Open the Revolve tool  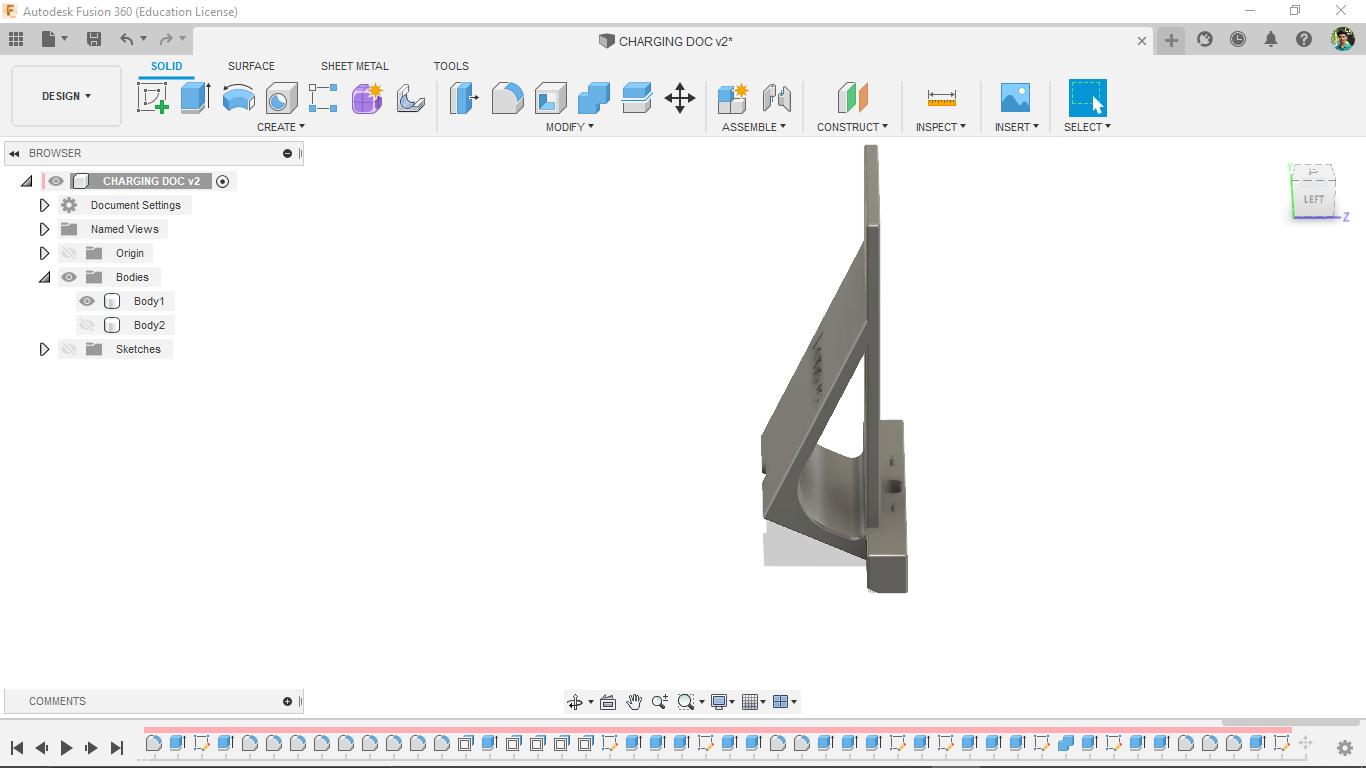239,98
